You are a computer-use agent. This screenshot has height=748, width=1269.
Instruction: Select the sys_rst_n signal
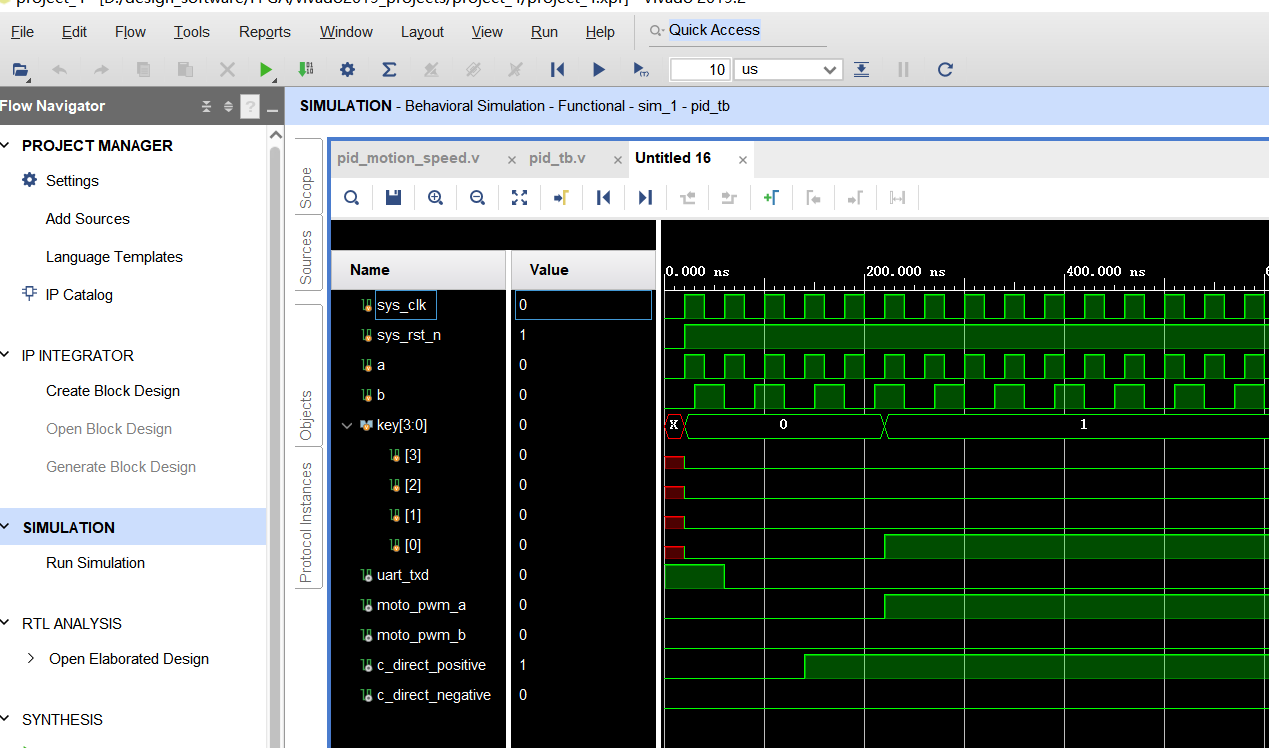pos(409,335)
